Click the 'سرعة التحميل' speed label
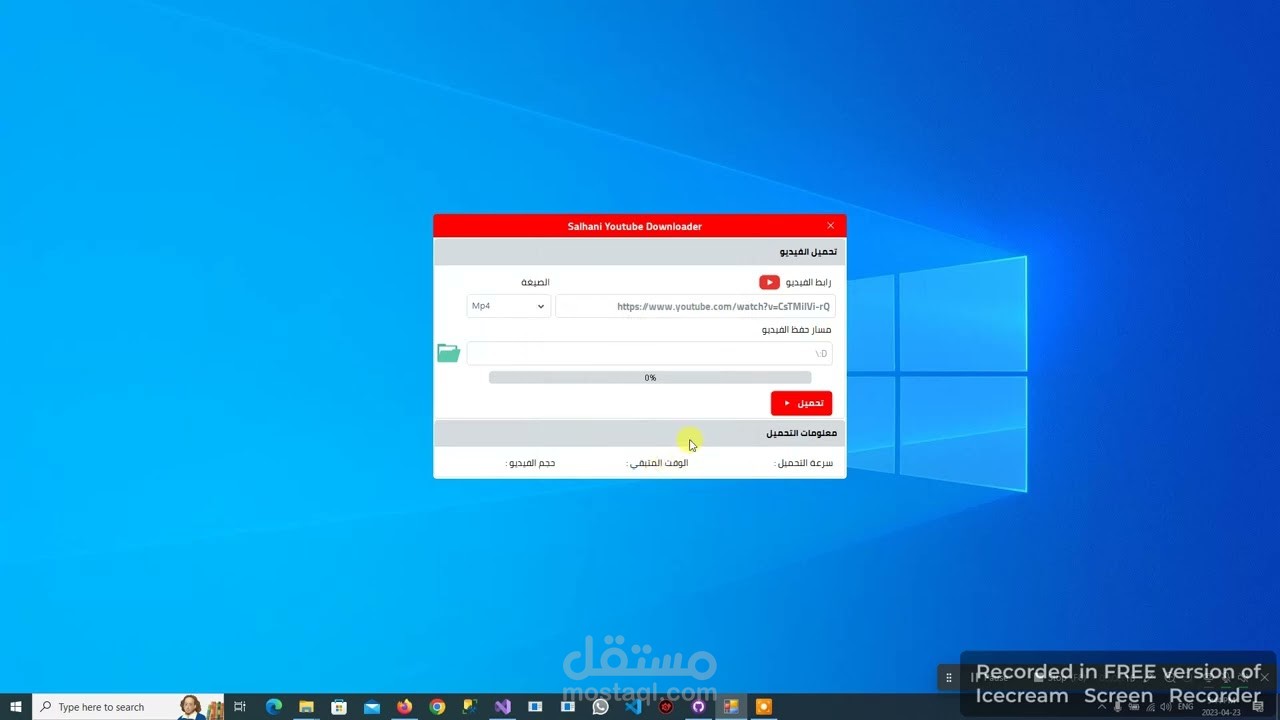1280x720 pixels. tap(803, 463)
